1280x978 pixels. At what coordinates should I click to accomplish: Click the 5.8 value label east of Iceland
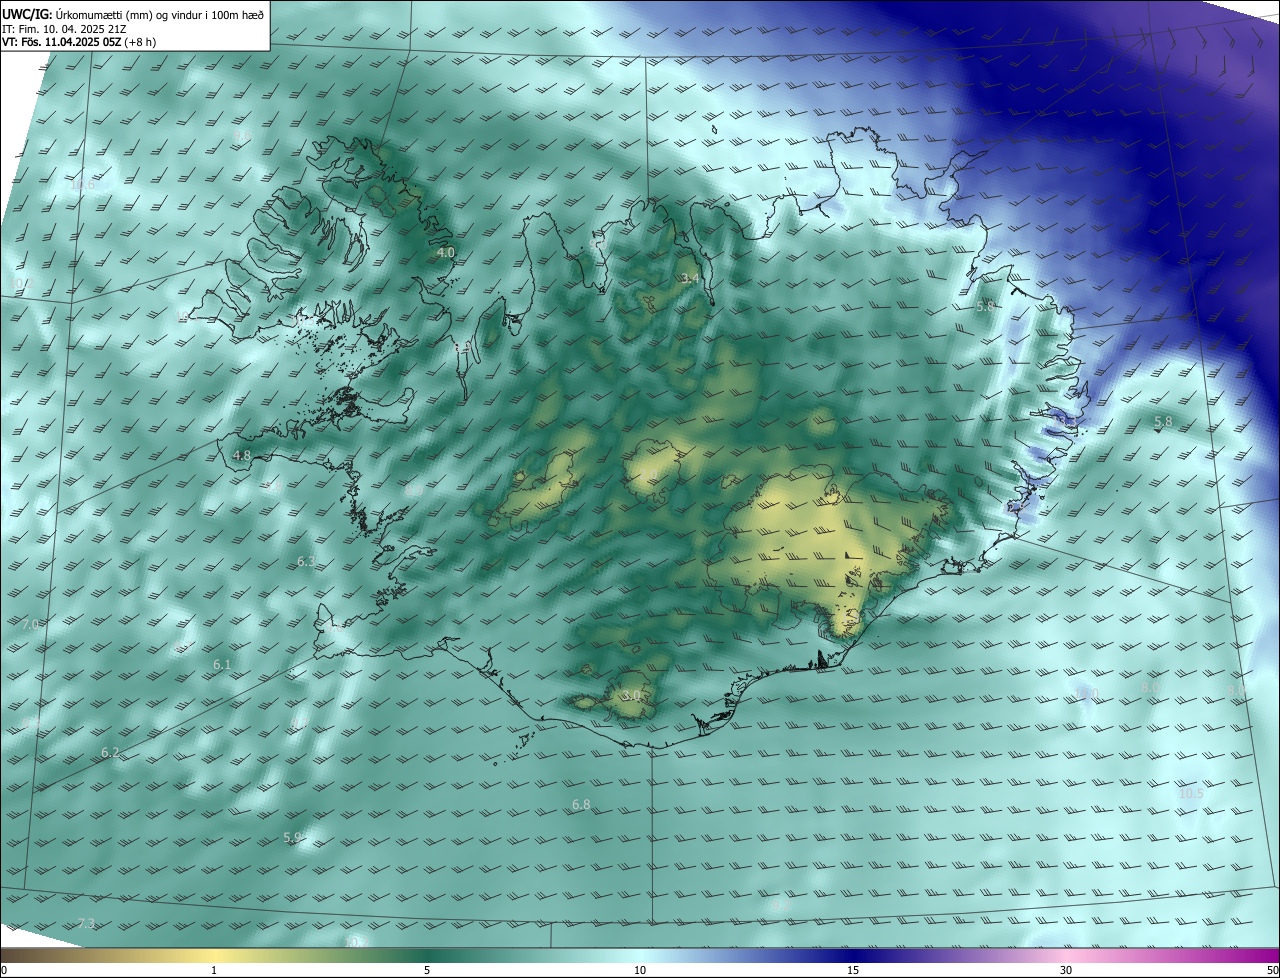(x=1163, y=422)
